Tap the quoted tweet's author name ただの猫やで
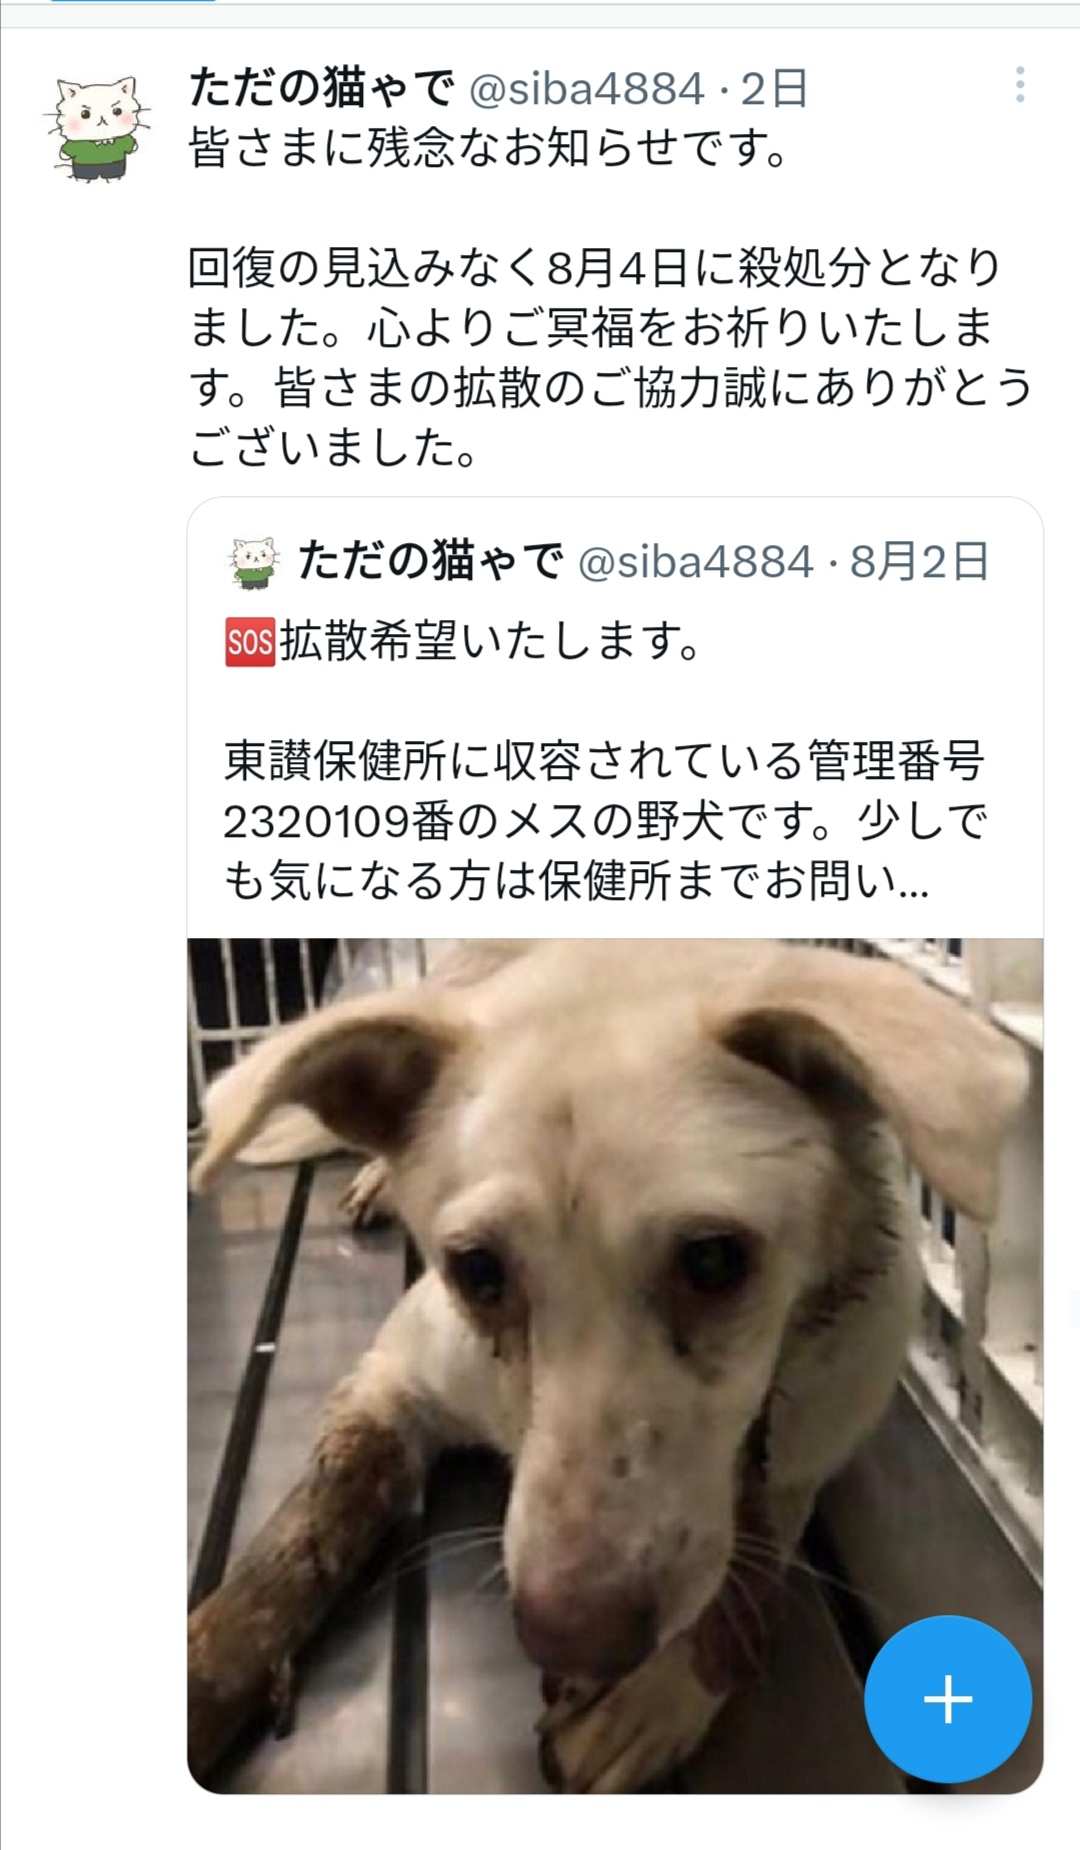The image size is (1080, 1850). 431,560
